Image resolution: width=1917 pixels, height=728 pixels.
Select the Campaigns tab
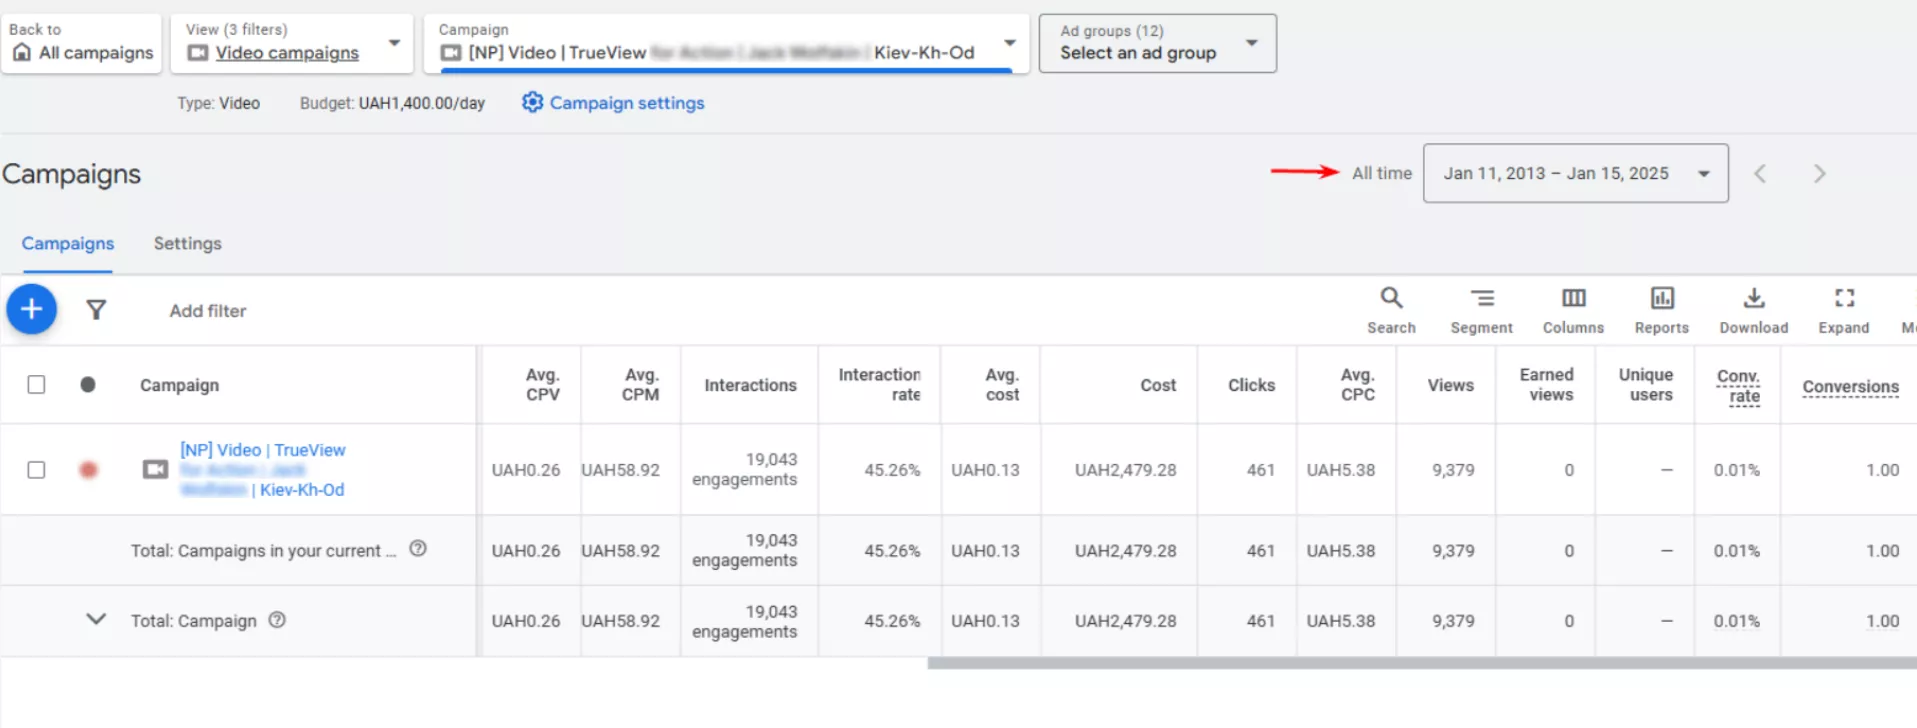click(x=68, y=244)
